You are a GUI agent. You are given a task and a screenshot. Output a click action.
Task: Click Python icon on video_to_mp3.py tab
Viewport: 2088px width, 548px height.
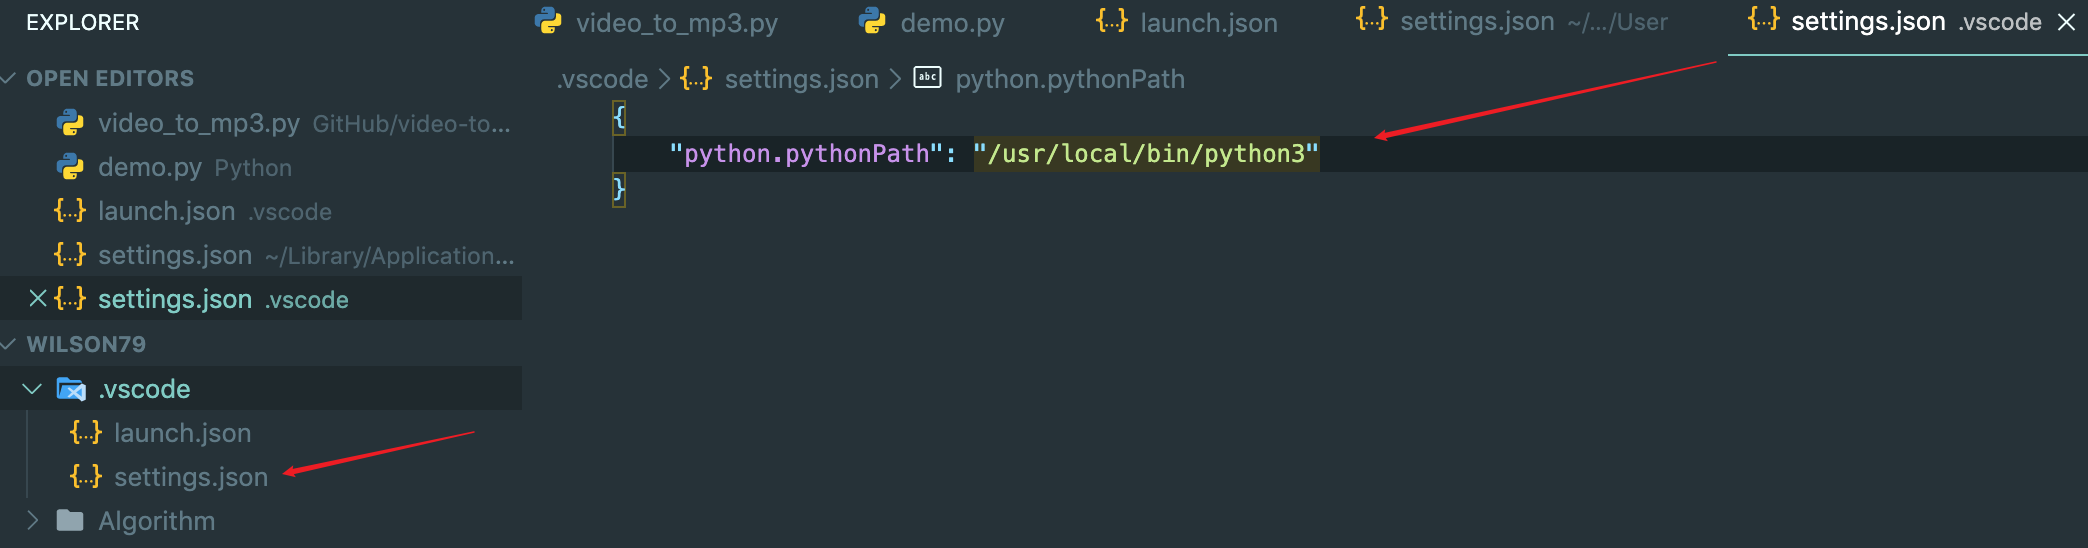pyautogui.click(x=549, y=21)
